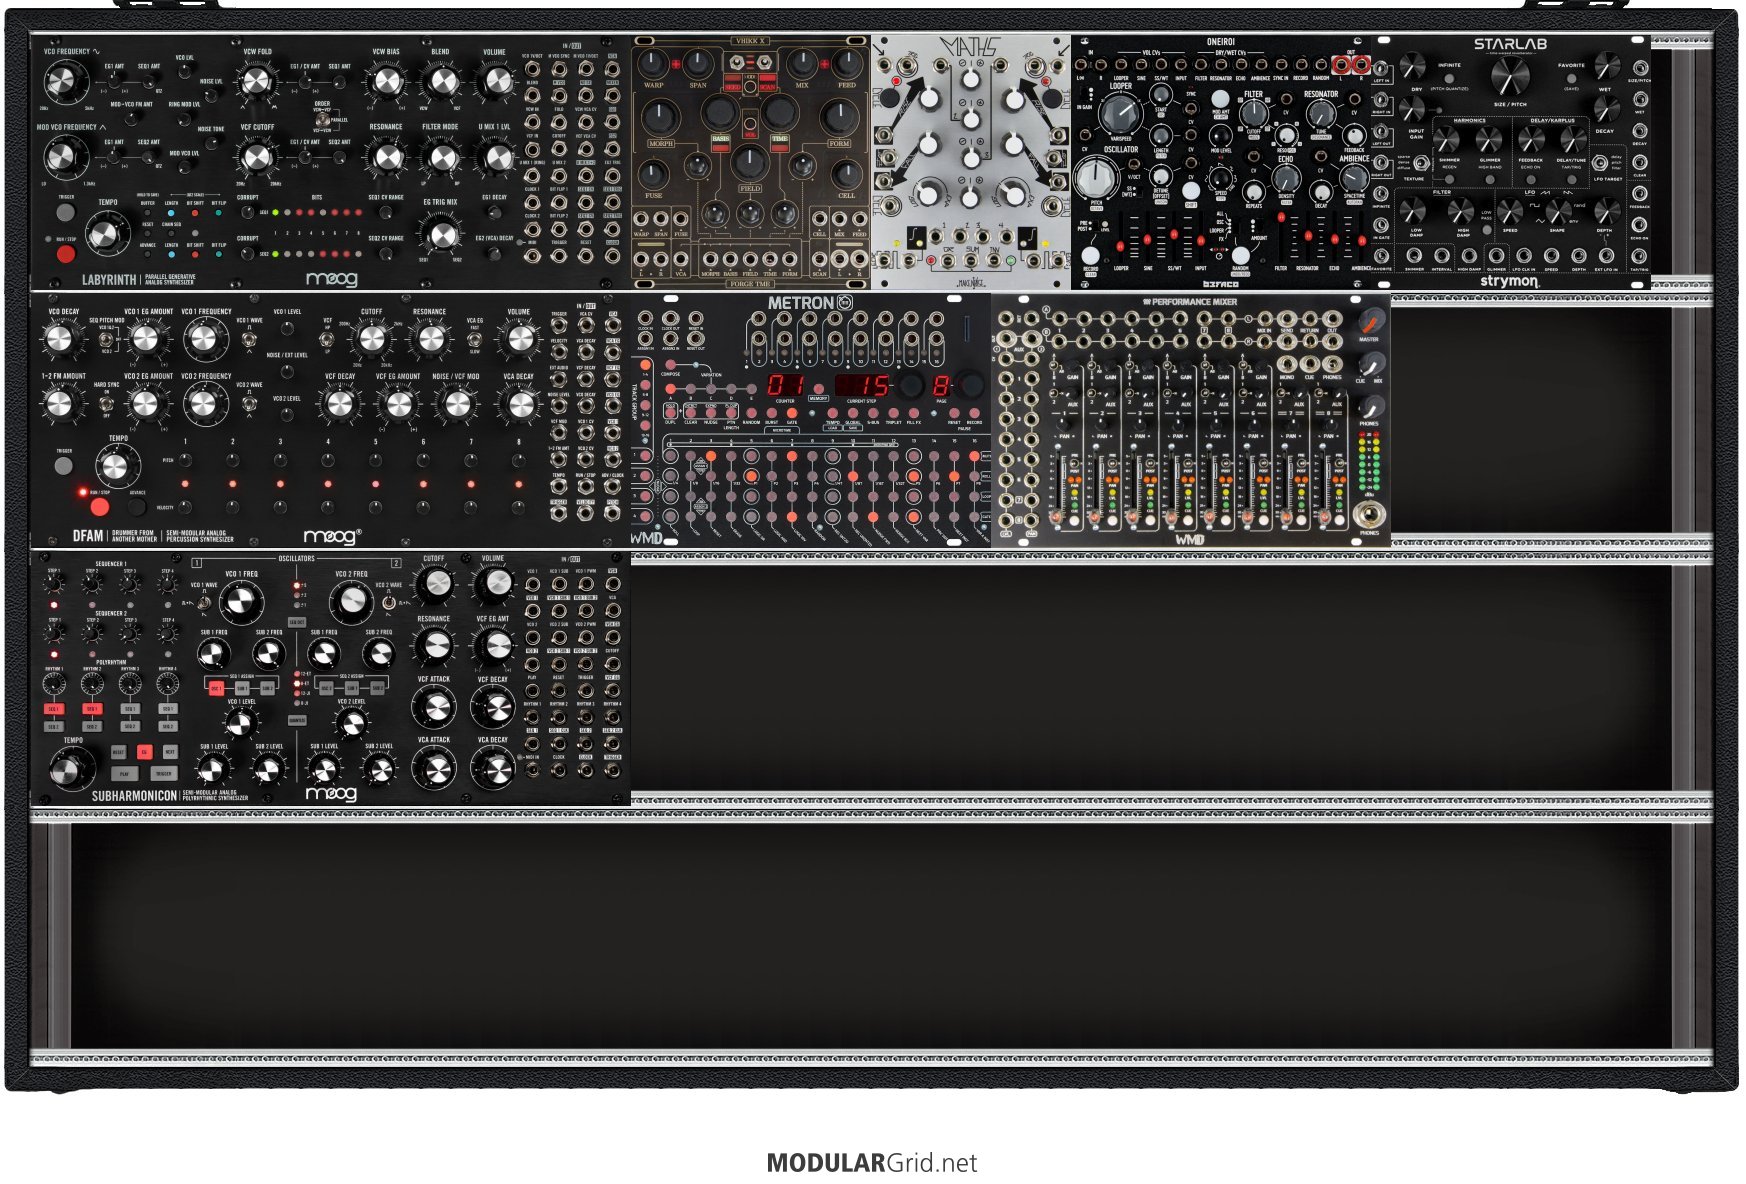Click the moog logo on the Labyrinth panel
The height and width of the screenshot is (1184, 1746).
331,279
